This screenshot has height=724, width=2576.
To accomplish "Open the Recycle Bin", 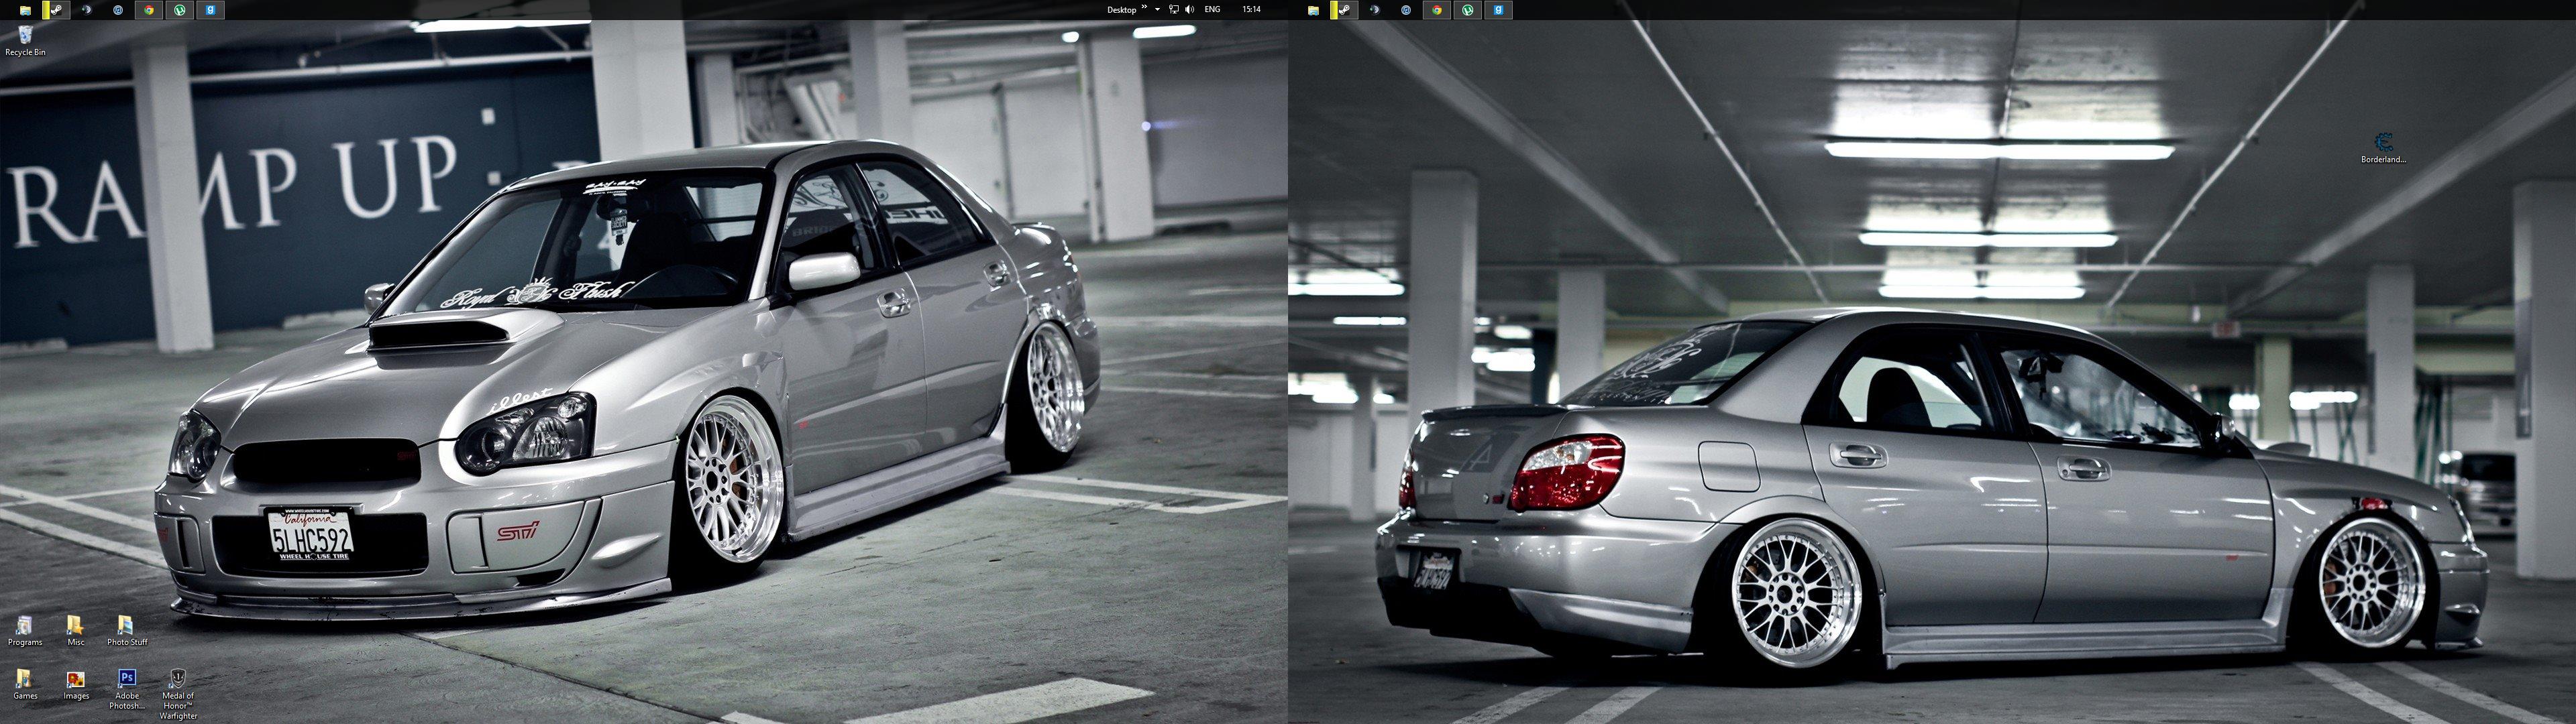I will (25, 36).
